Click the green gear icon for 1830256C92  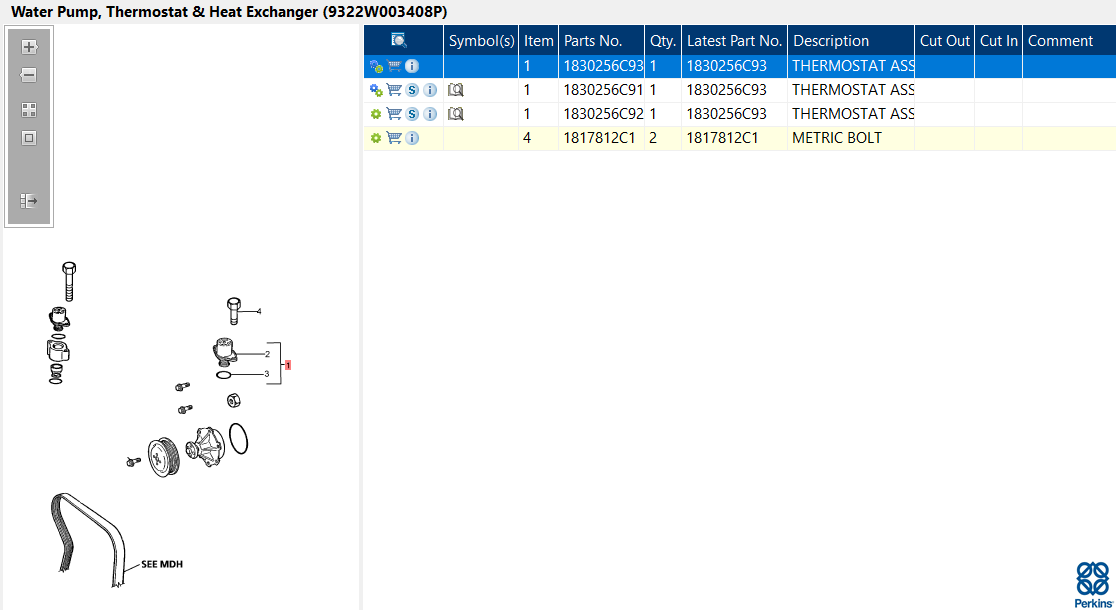[376, 114]
